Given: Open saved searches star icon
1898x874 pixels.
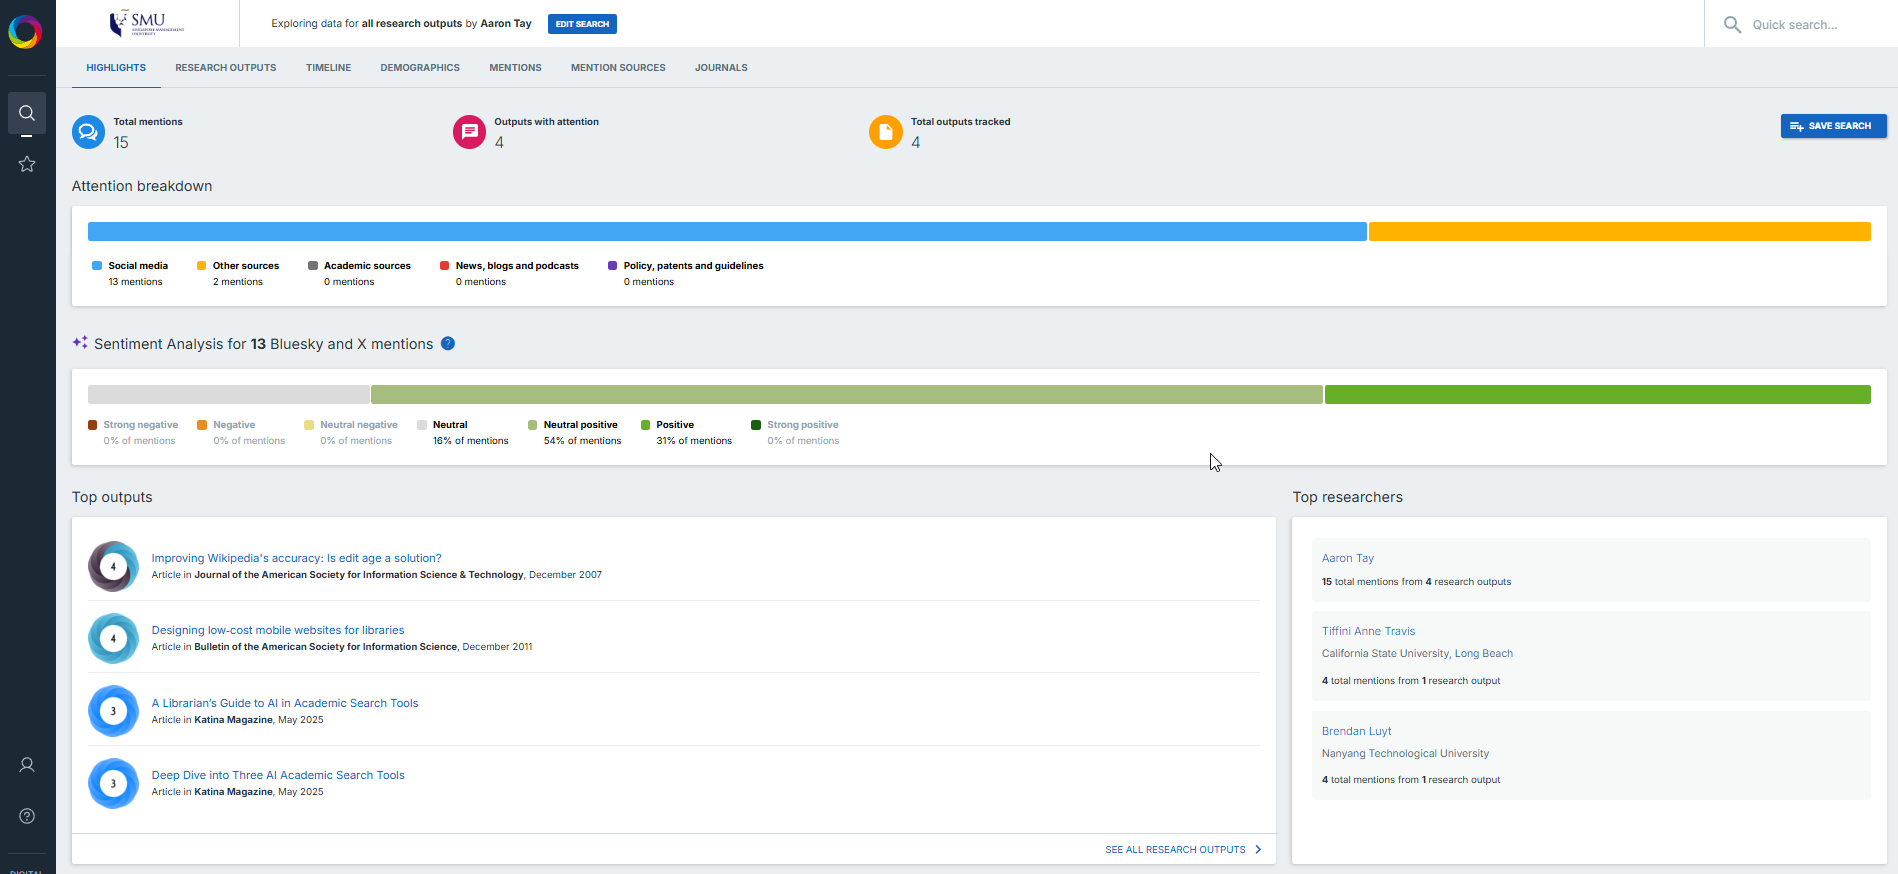Looking at the screenshot, I should pos(27,164).
